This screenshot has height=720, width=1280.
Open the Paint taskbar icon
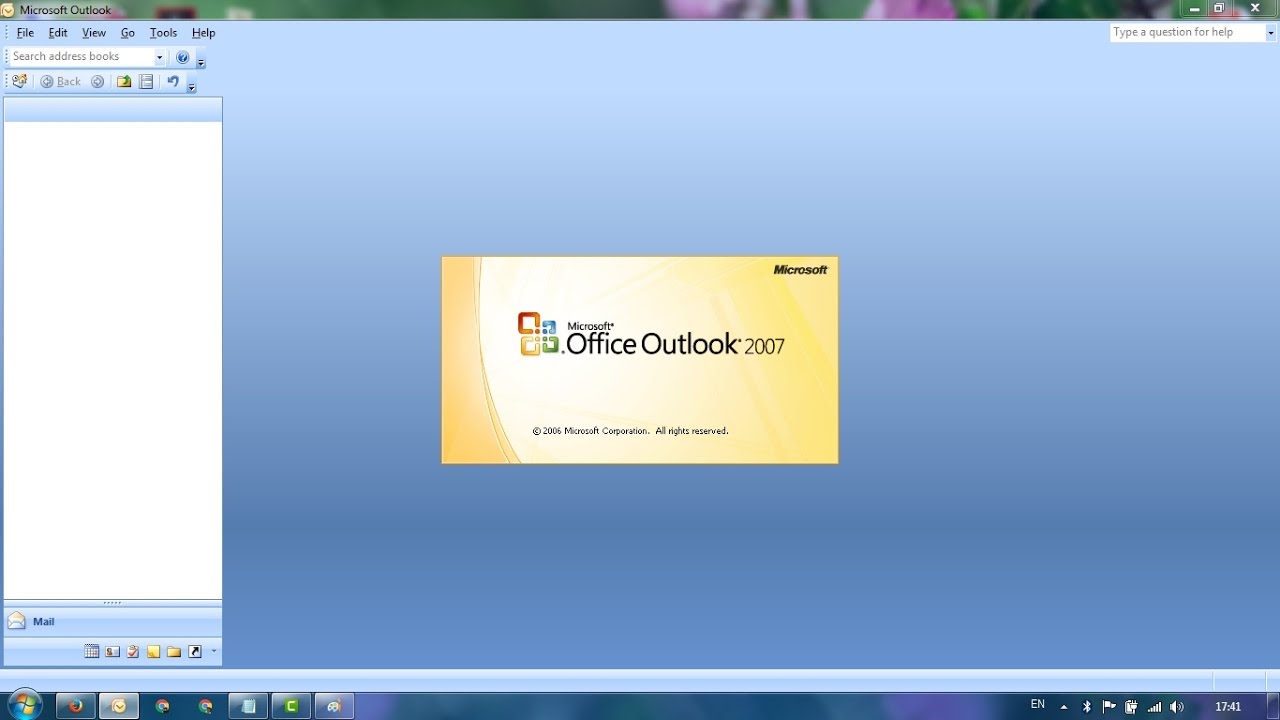[334, 706]
